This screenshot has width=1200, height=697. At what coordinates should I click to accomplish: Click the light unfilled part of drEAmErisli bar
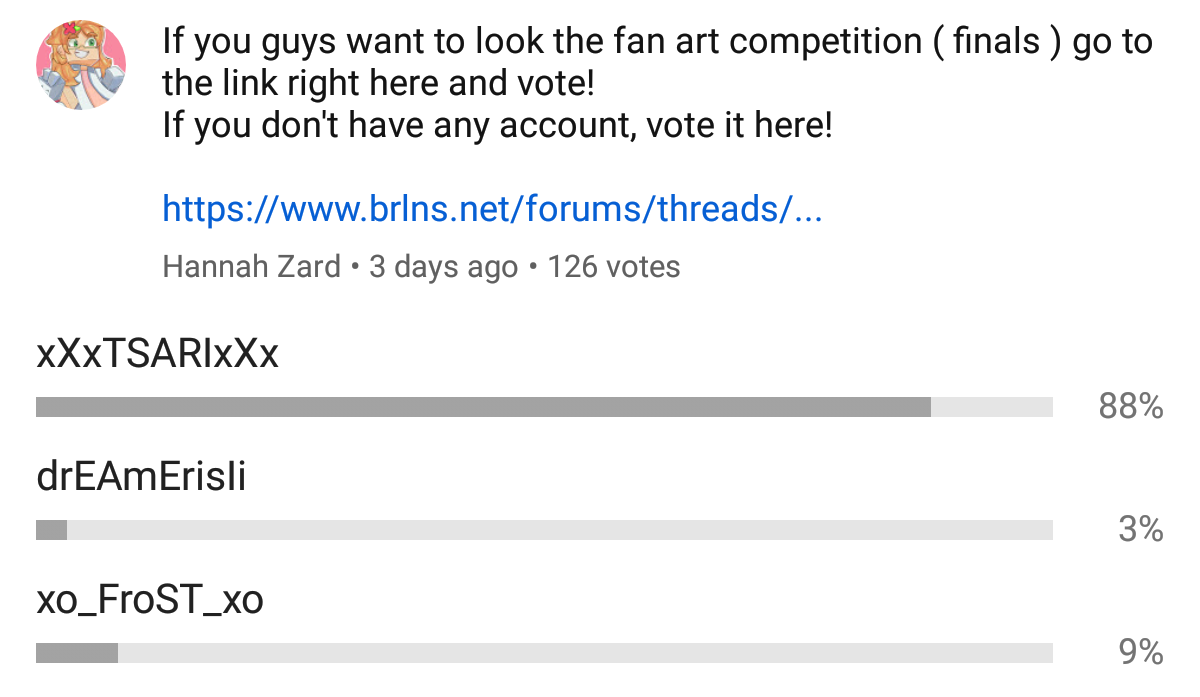pos(560,530)
